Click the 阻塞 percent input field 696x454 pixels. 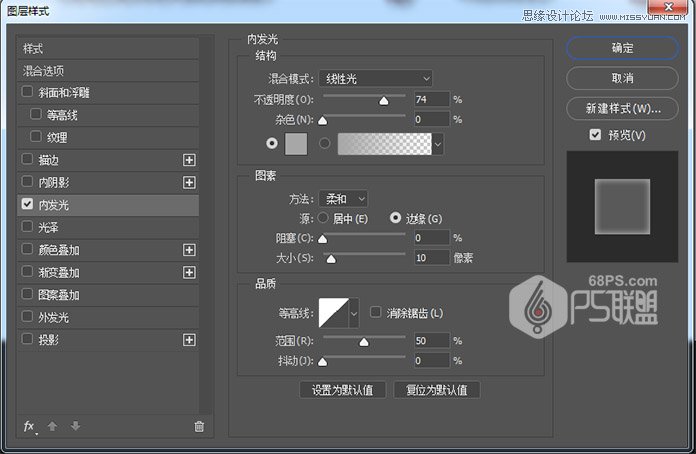pyautogui.click(x=432, y=237)
